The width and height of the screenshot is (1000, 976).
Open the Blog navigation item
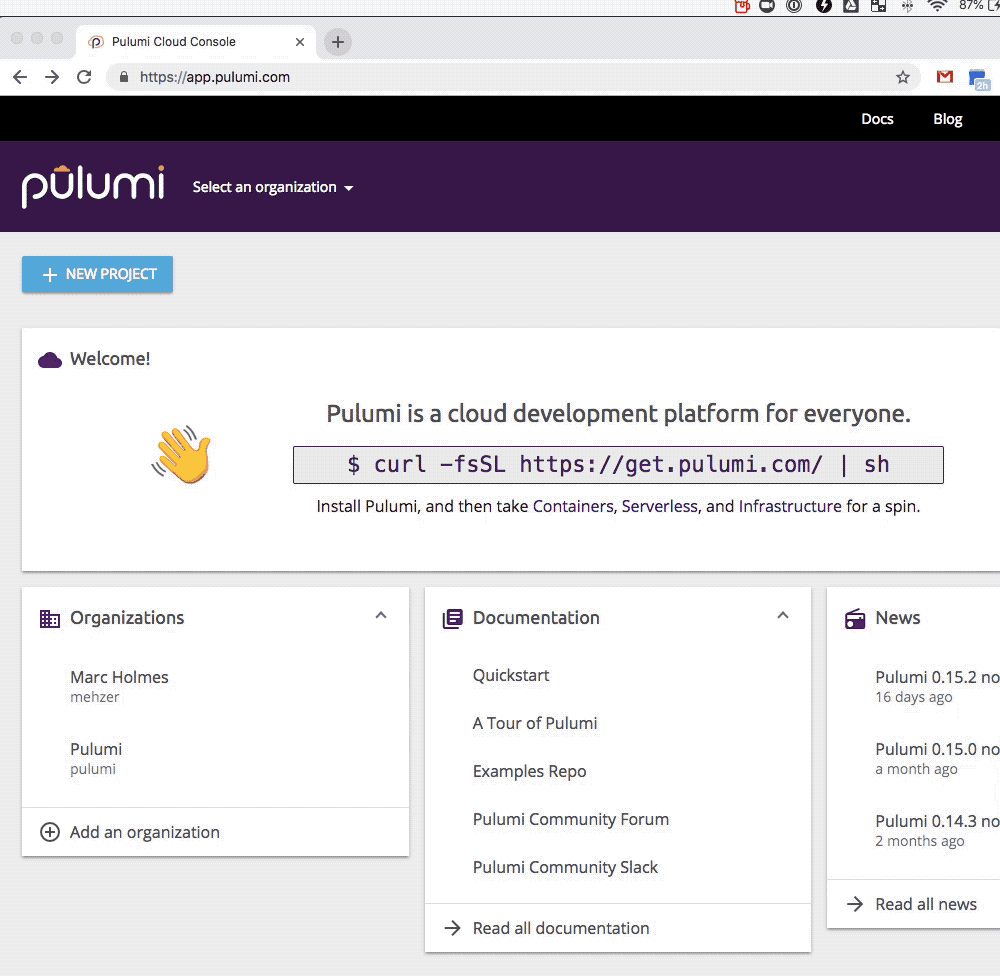point(946,118)
